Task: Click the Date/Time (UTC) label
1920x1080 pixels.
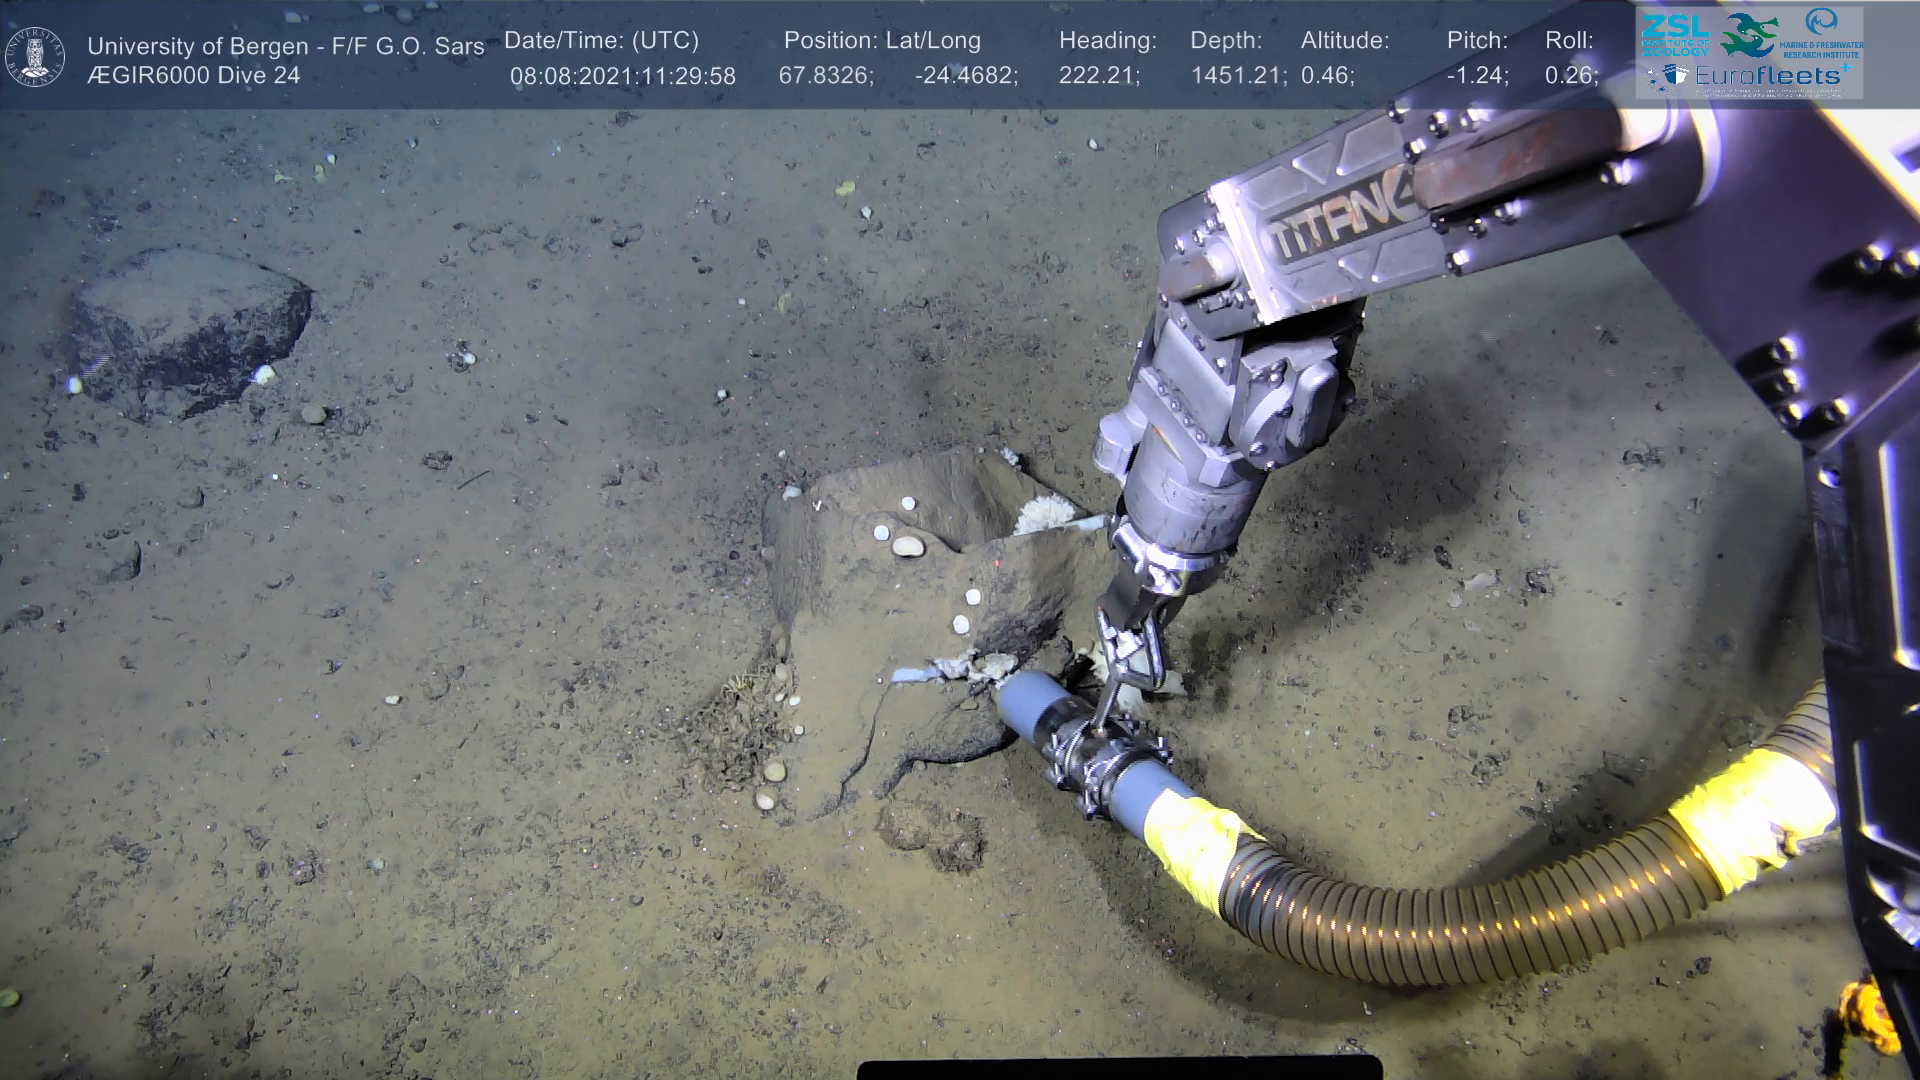Action: pyautogui.click(x=601, y=41)
